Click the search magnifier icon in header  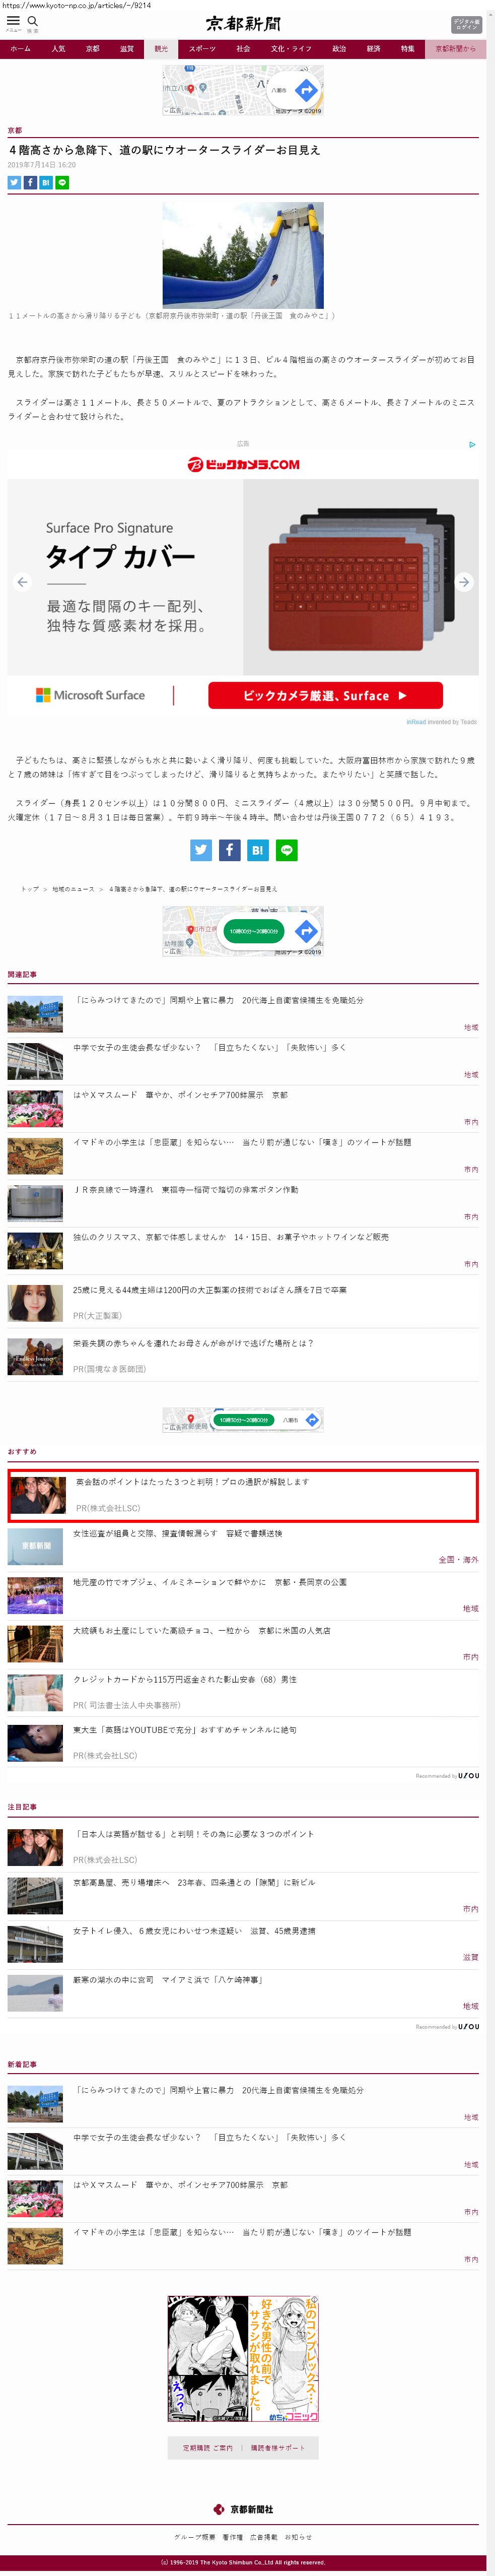(x=33, y=21)
